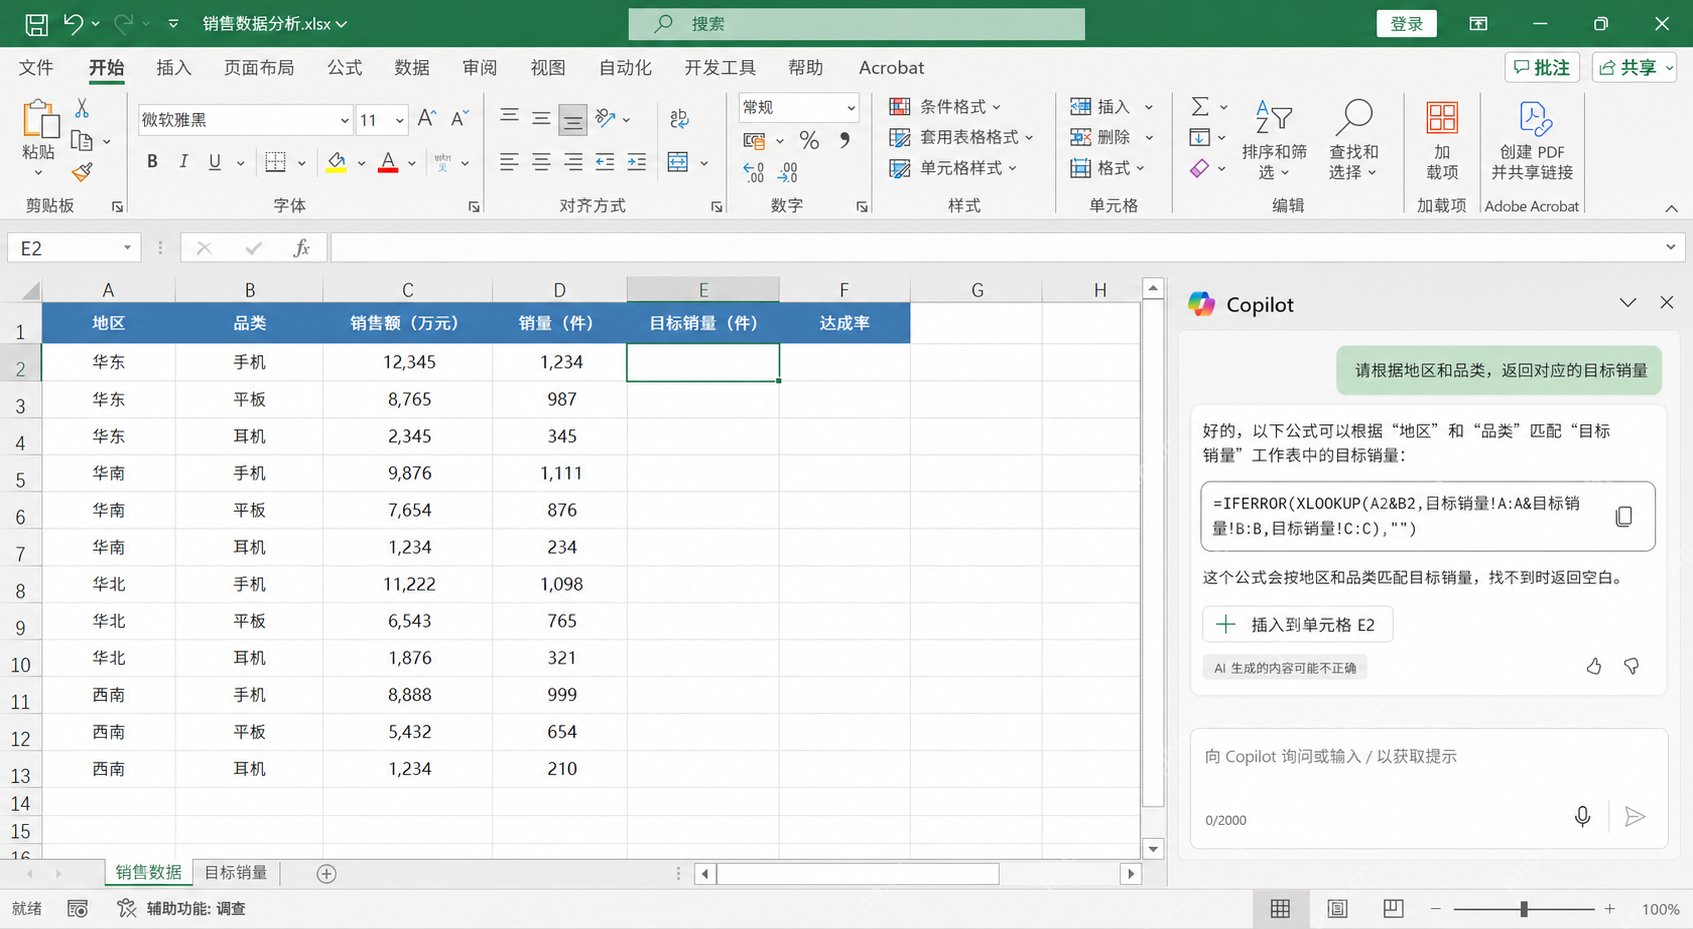
Task: Expand the number format dropdown
Action: 851,107
